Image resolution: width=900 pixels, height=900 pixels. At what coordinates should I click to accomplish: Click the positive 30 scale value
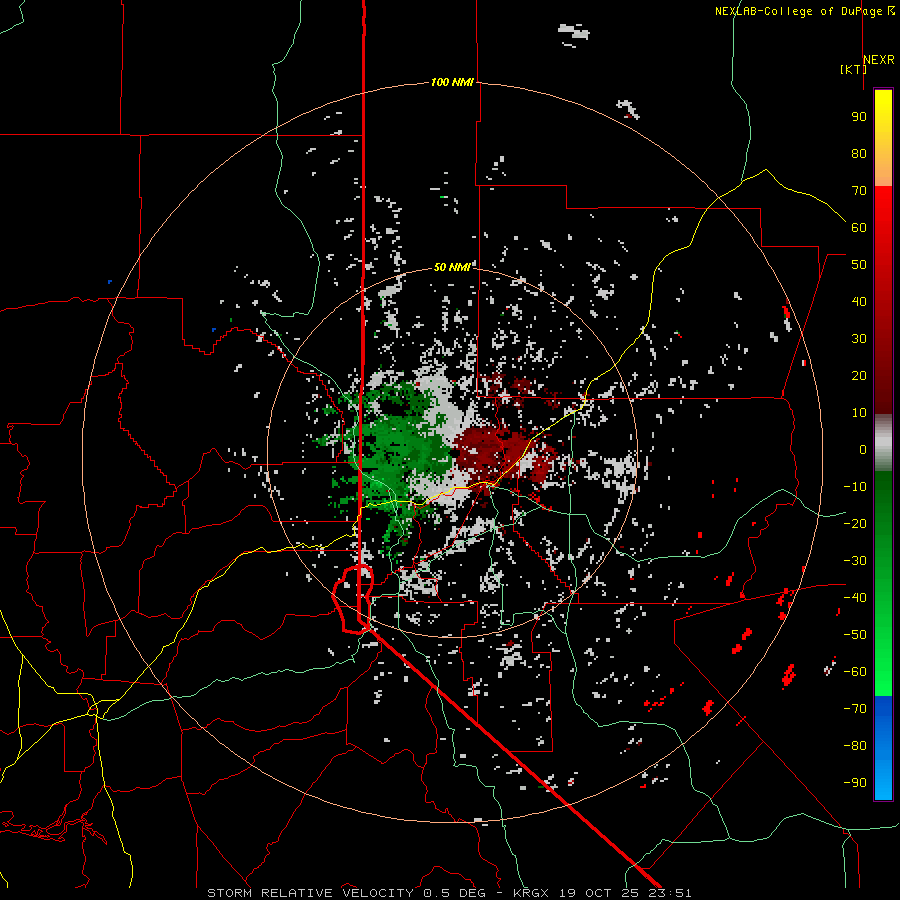859,339
